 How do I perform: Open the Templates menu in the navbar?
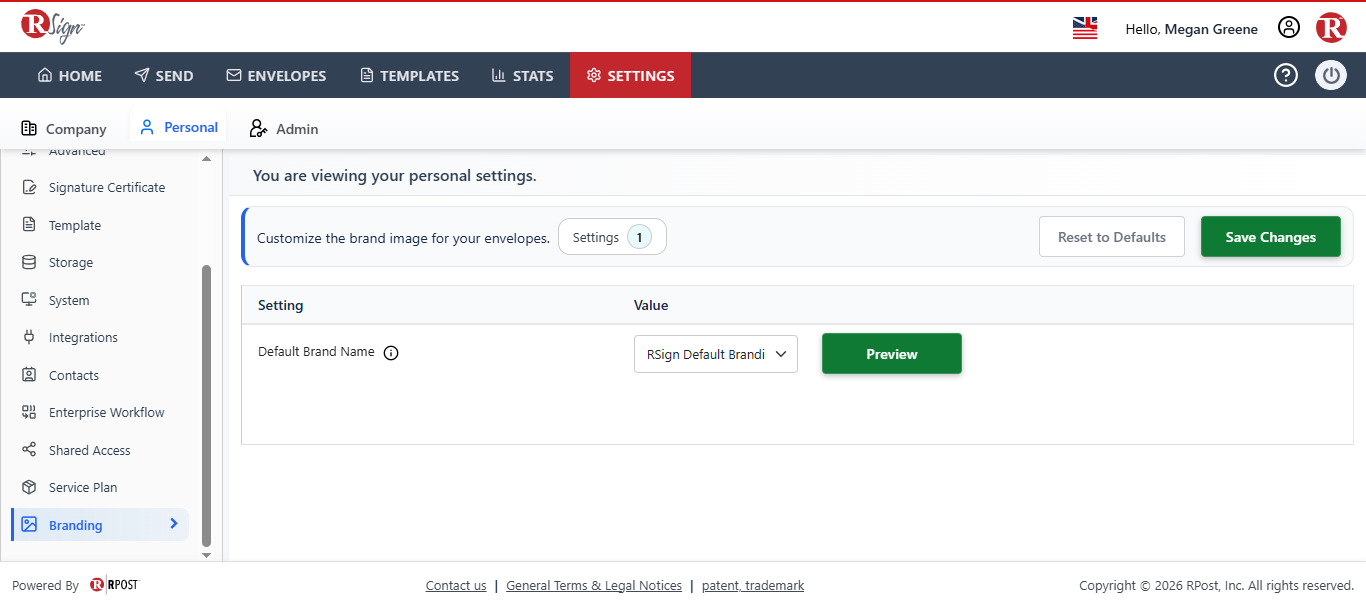pos(409,75)
